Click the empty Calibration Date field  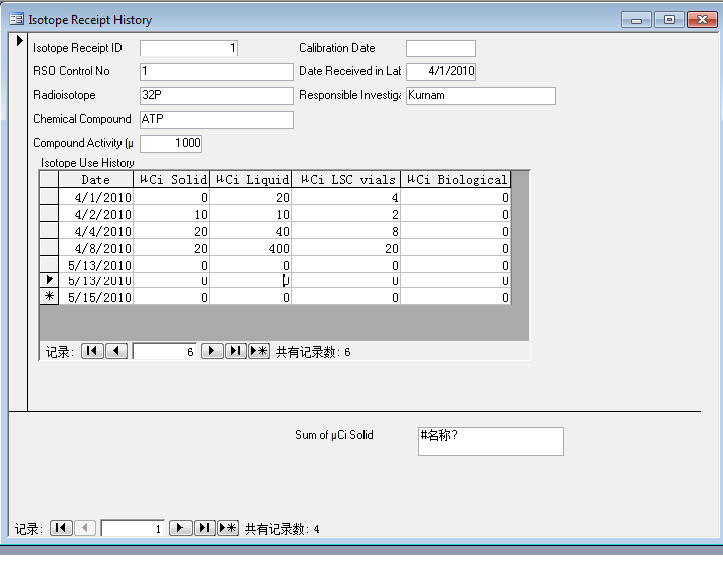[441, 48]
